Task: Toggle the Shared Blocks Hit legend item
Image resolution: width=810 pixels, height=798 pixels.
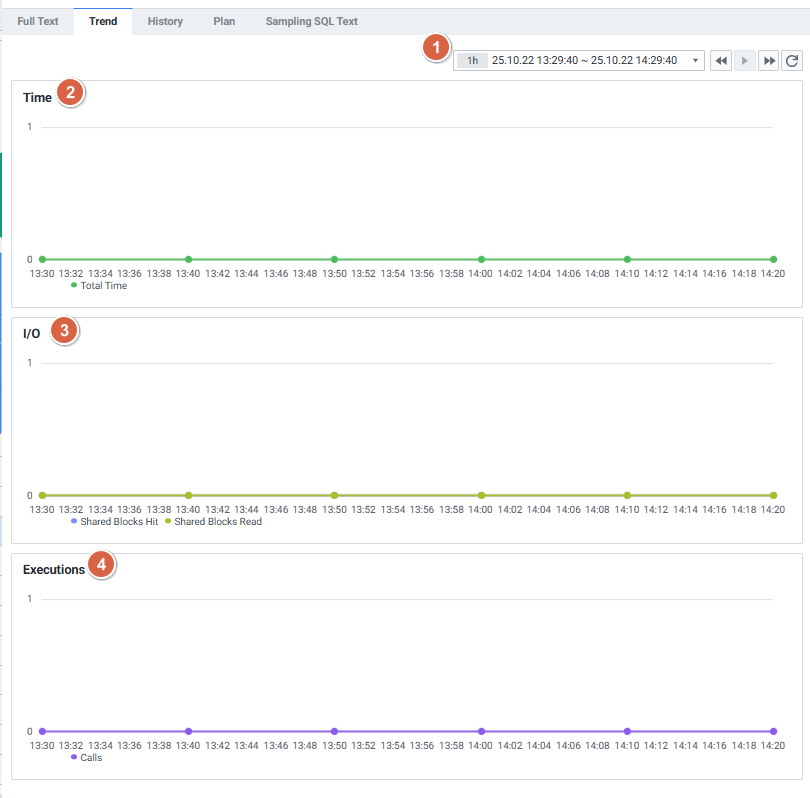Action: (115, 521)
